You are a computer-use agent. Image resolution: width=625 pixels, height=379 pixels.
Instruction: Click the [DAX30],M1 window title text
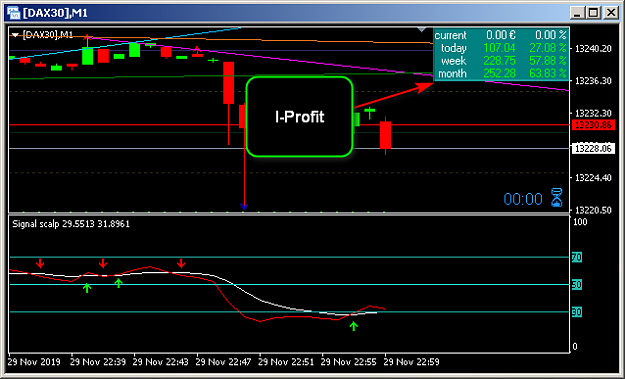coord(55,13)
